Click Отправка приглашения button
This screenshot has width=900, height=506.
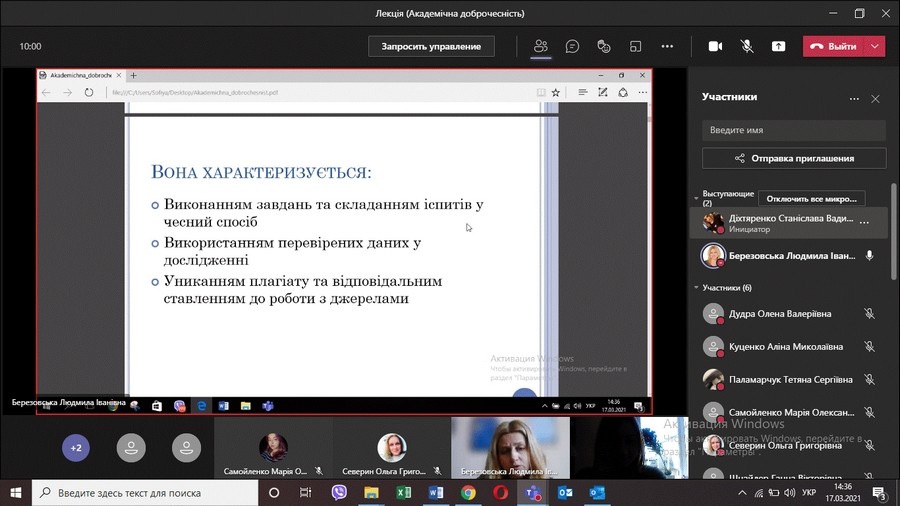(794, 158)
